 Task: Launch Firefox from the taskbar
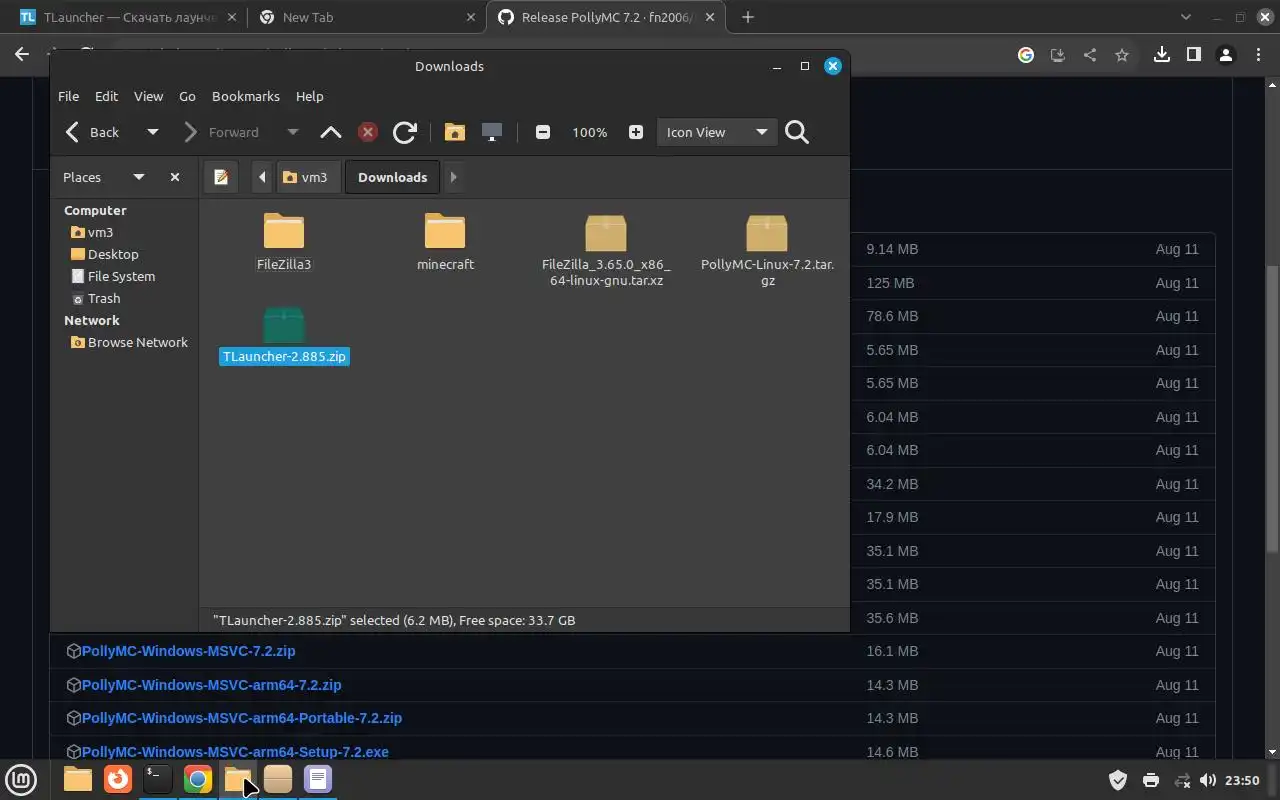[x=118, y=778]
